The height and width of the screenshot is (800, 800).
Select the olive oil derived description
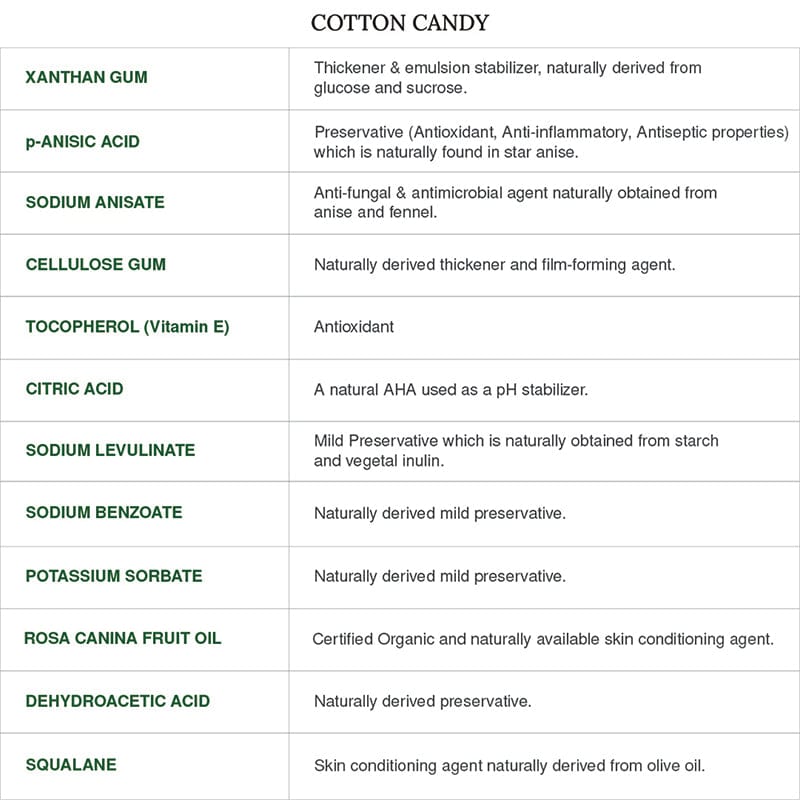tap(509, 766)
